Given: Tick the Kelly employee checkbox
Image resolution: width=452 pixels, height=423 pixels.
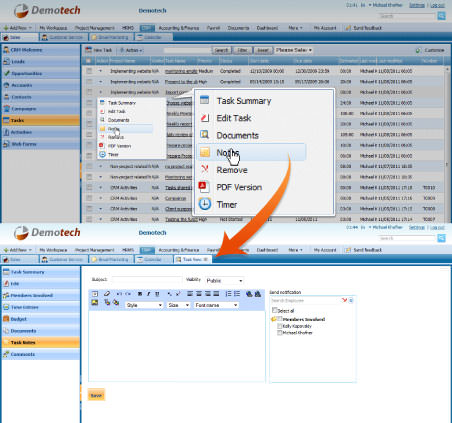Looking at the screenshot, I should [x=280, y=326].
